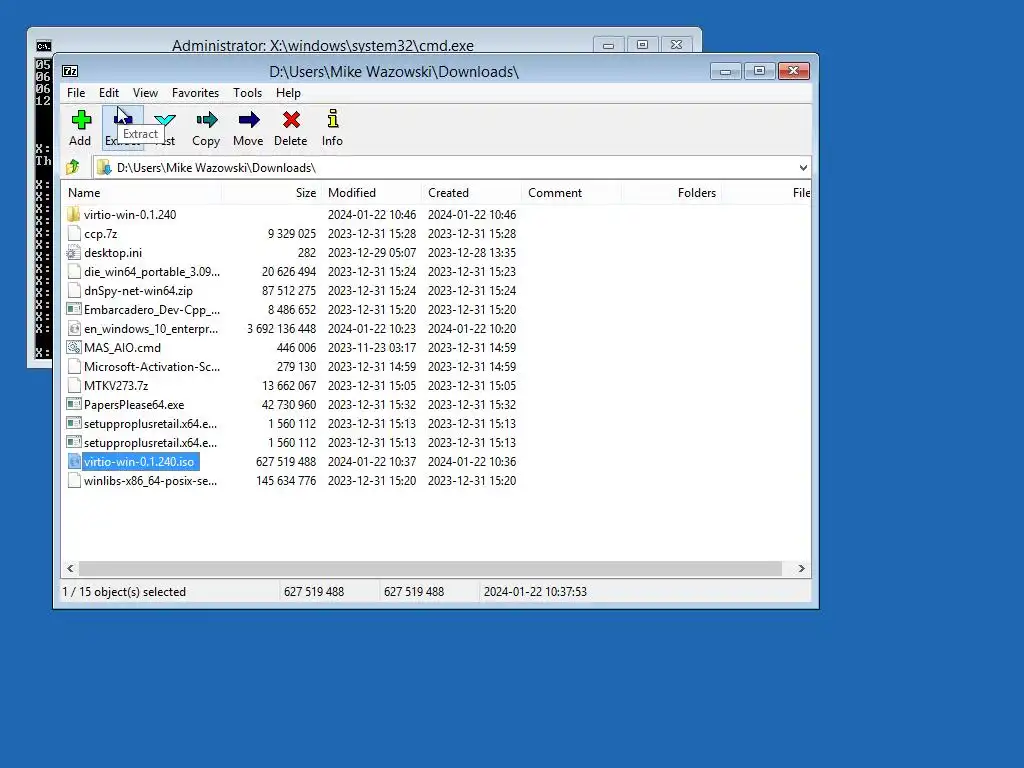Open the Tools menu
Screen dimensions: 1024x768
(x=248, y=93)
